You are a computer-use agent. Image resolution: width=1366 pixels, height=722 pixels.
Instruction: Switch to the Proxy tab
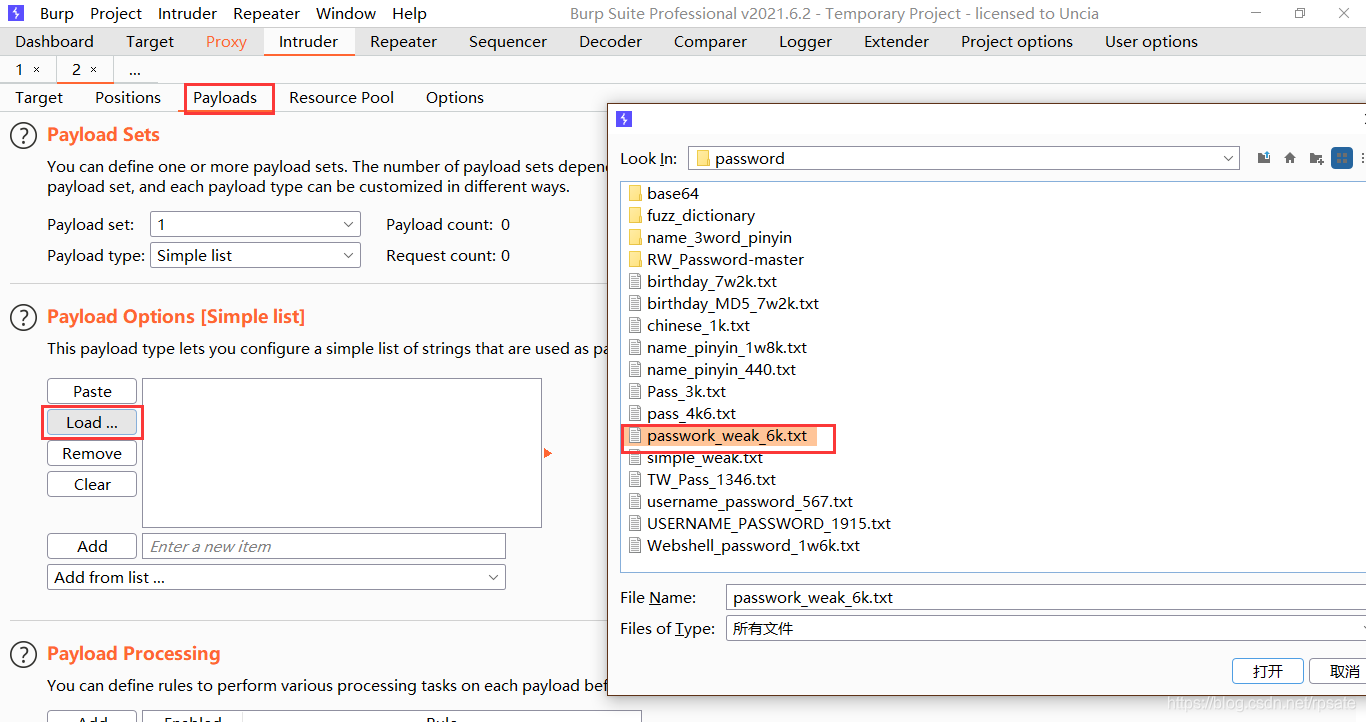tap(226, 41)
